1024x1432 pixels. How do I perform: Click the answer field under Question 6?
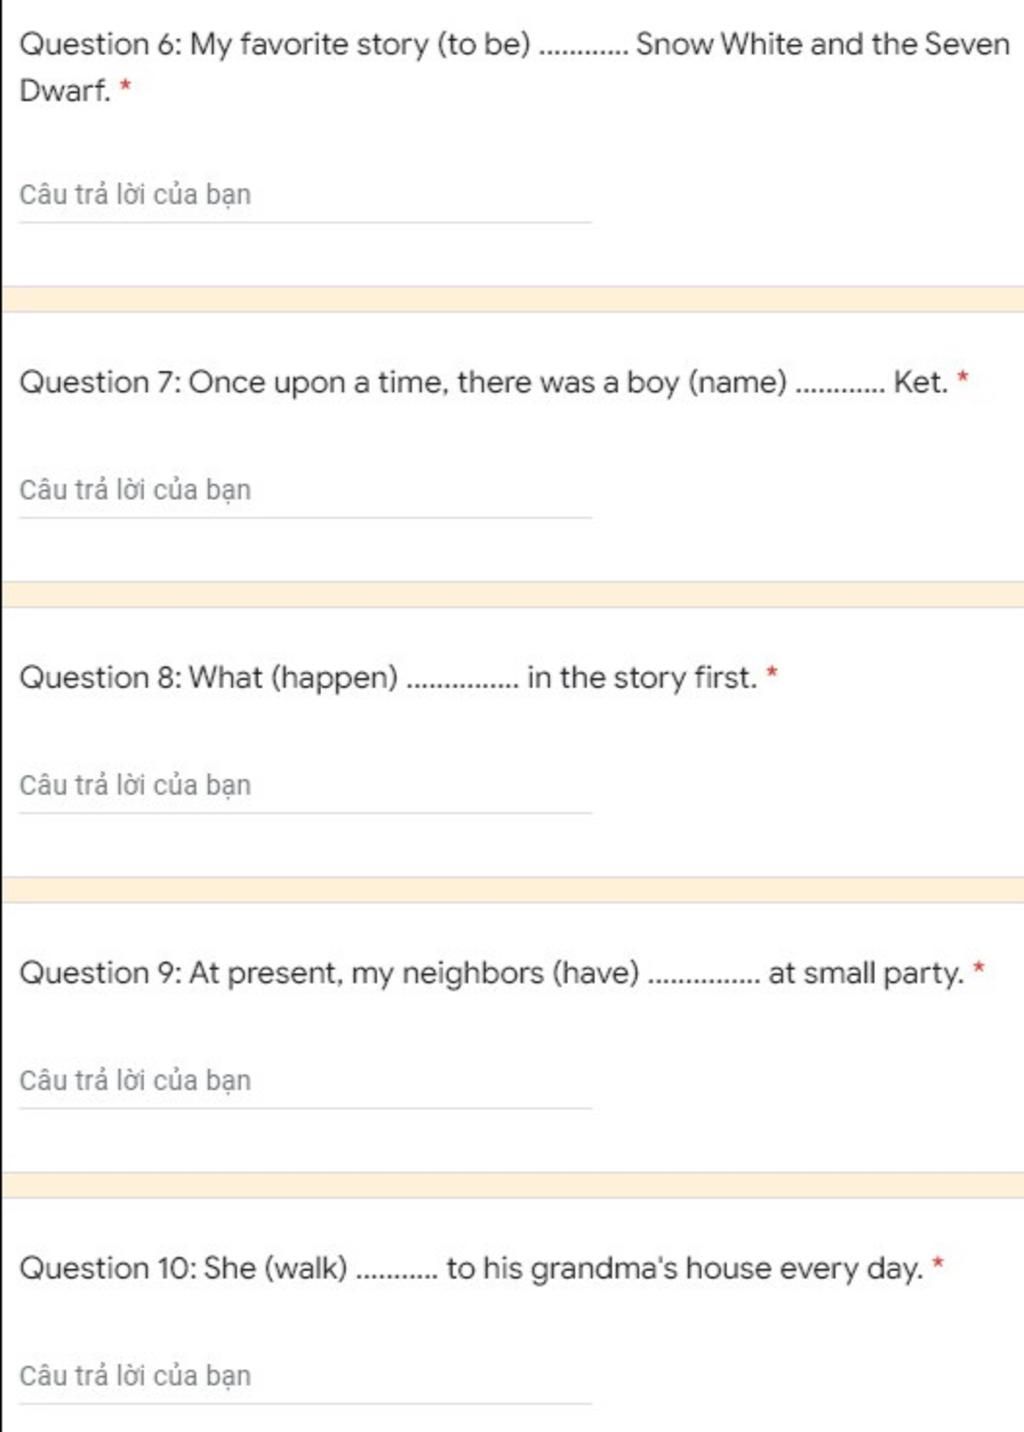tap(305, 195)
